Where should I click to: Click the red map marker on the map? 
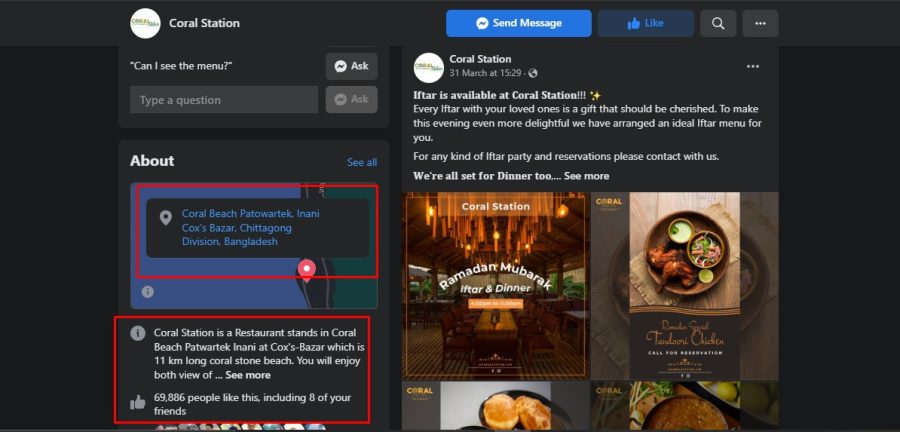click(x=307, y=270)
